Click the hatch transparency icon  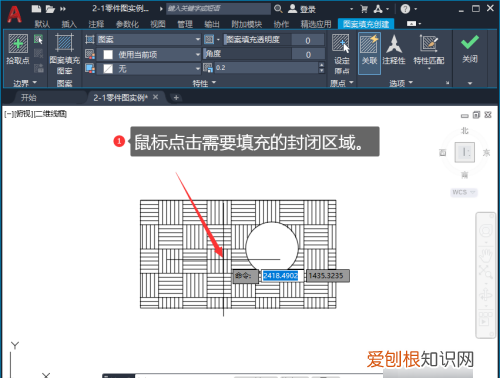point(209,40)
